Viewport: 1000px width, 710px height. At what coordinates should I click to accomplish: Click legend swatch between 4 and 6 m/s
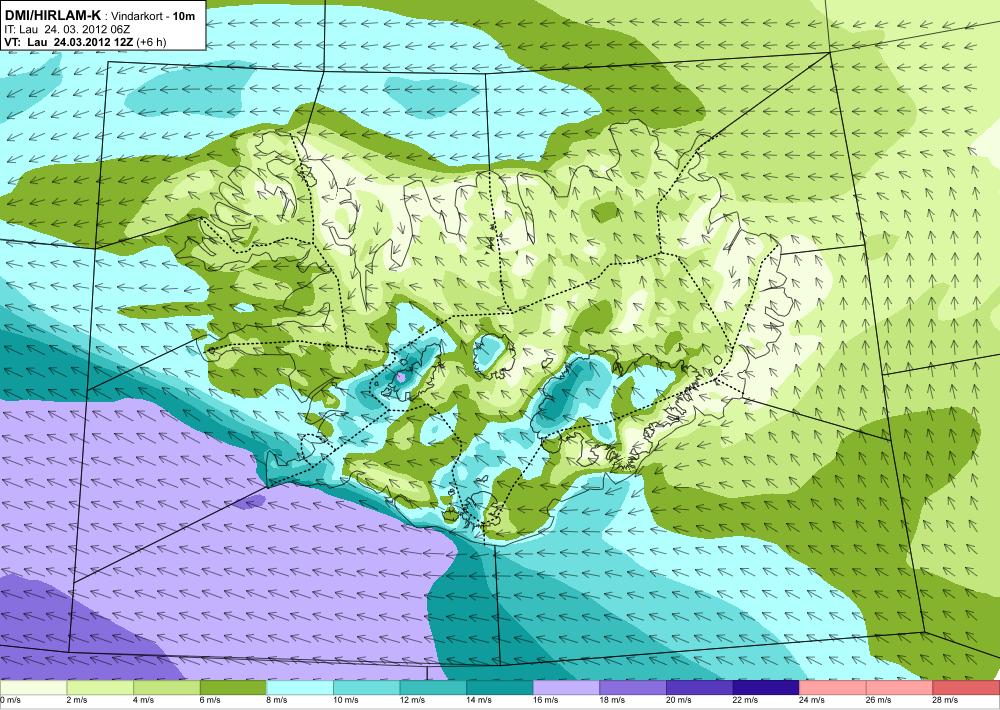[x=166, y=688]
